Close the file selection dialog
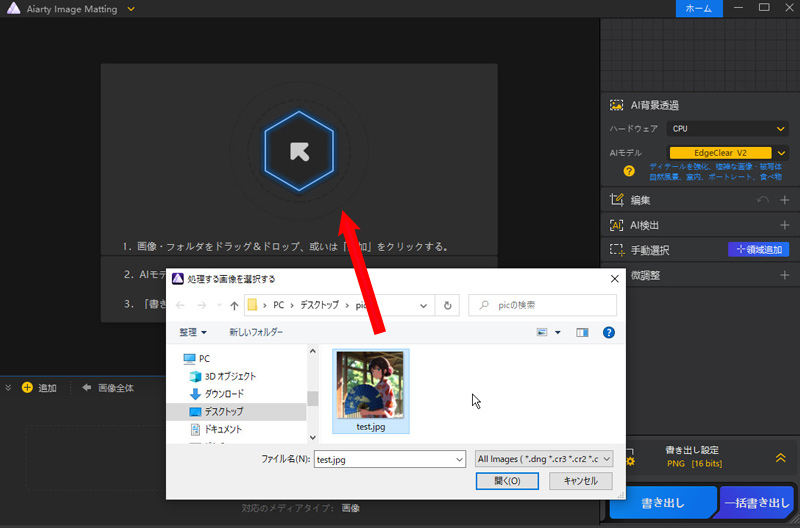This screenshot has height=528, width=800. click(x=614, y=279)
